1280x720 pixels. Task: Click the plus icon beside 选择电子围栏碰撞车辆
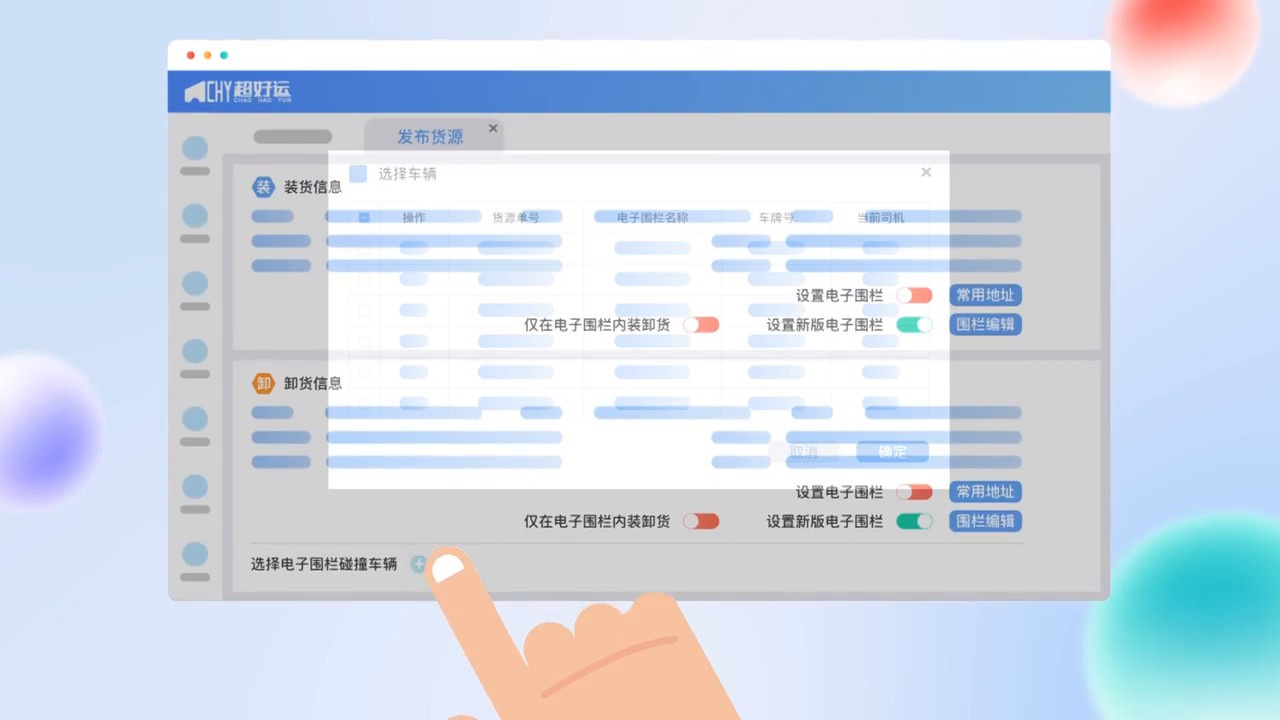[x=419, y=564]
